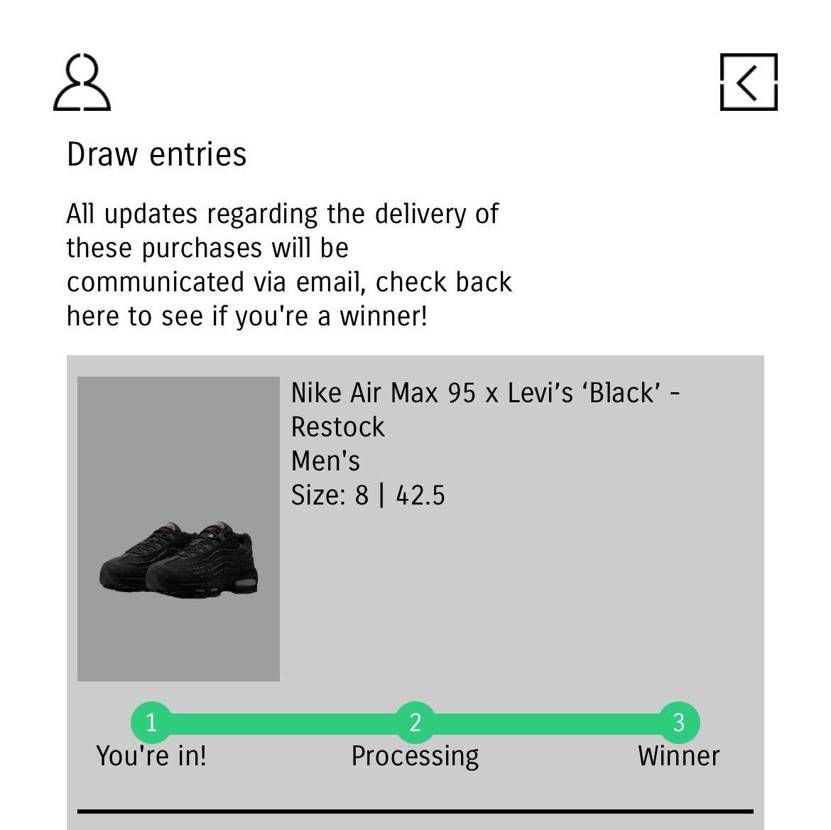Viewport: 831px width, 830px height.
Task: Click step 1 green circle
Action: pos(151,722)
